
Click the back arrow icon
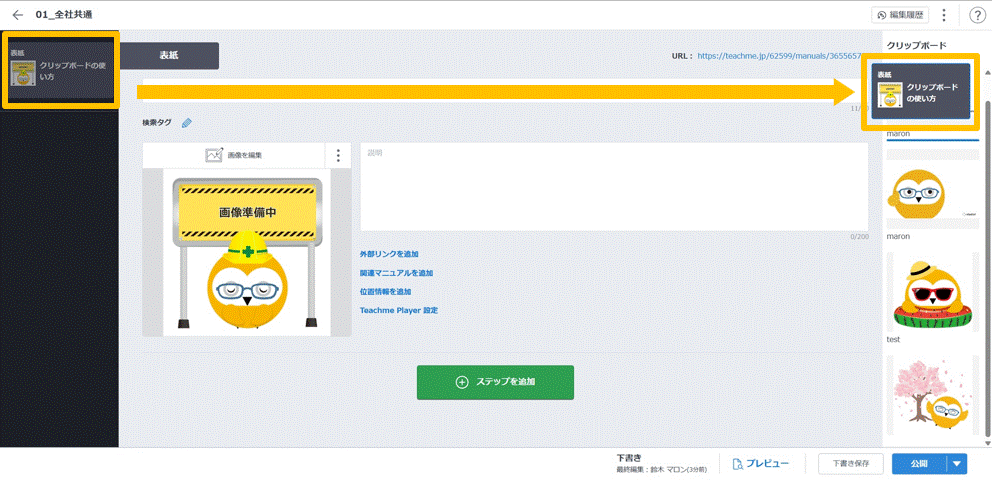click(x=17, y=15)
